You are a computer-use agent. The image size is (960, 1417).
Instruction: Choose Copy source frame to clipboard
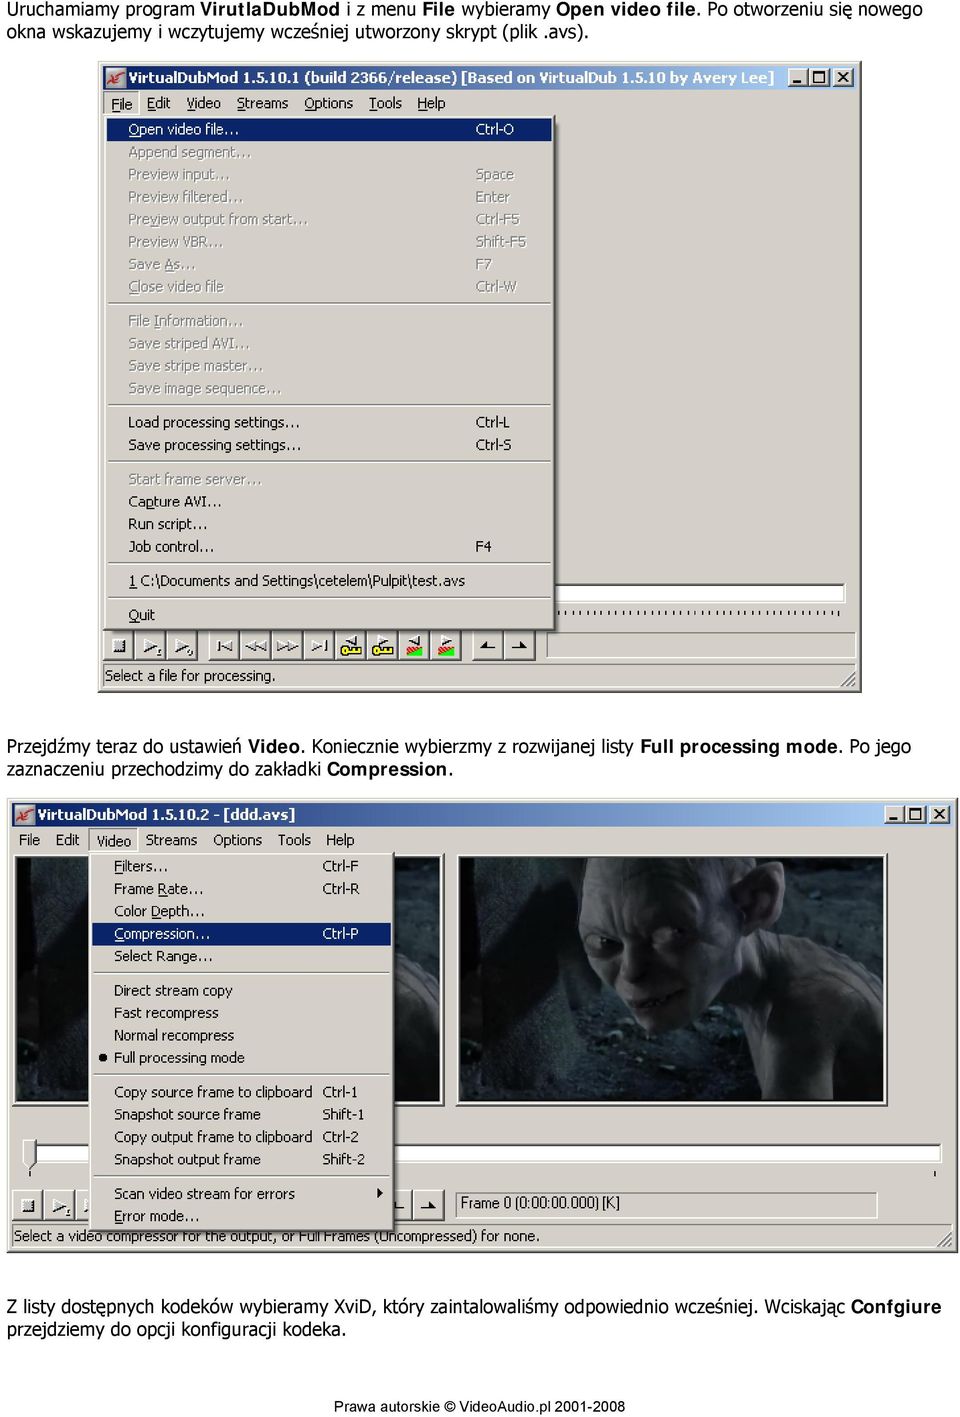pos(241,1092)
